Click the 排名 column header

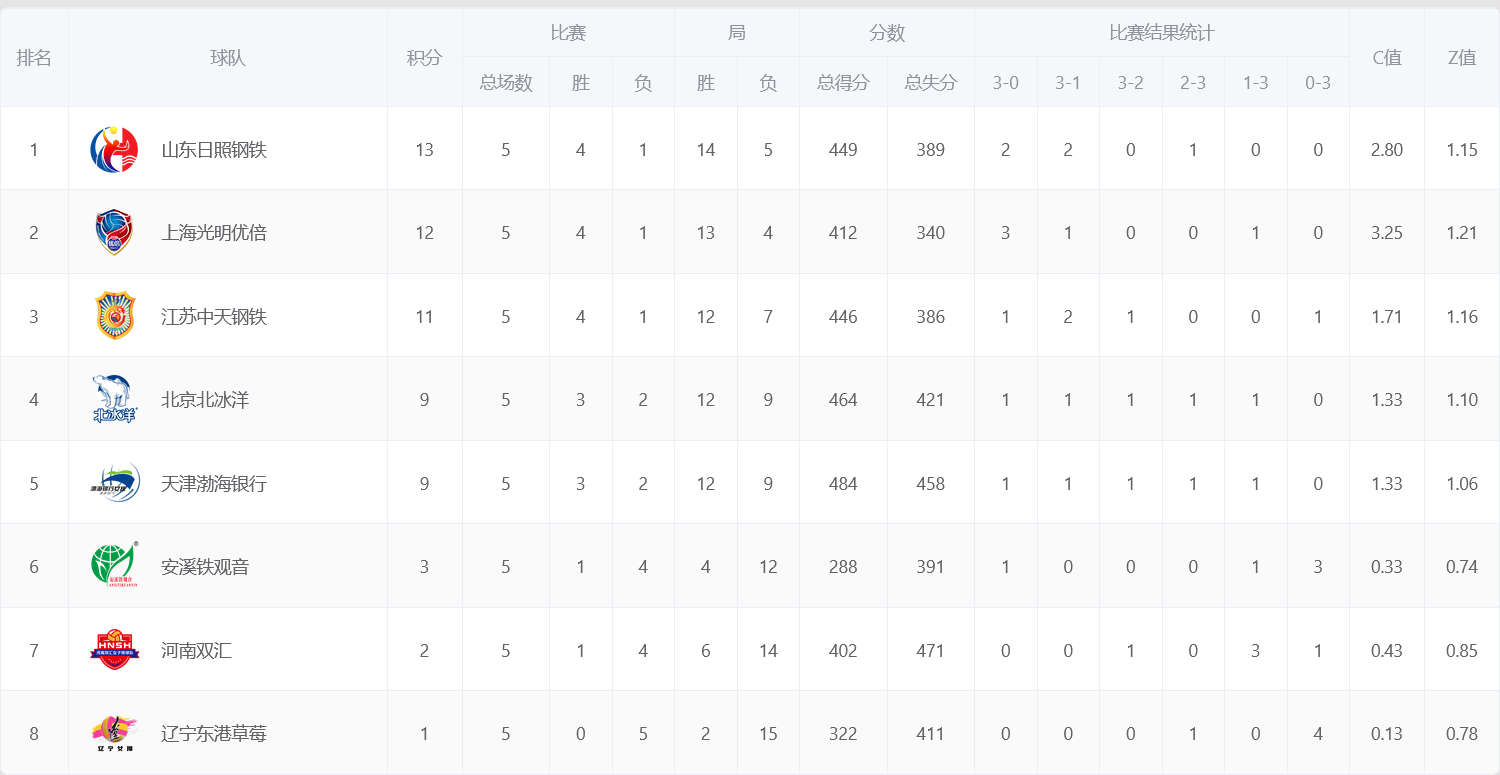click(x=34, y=58)
